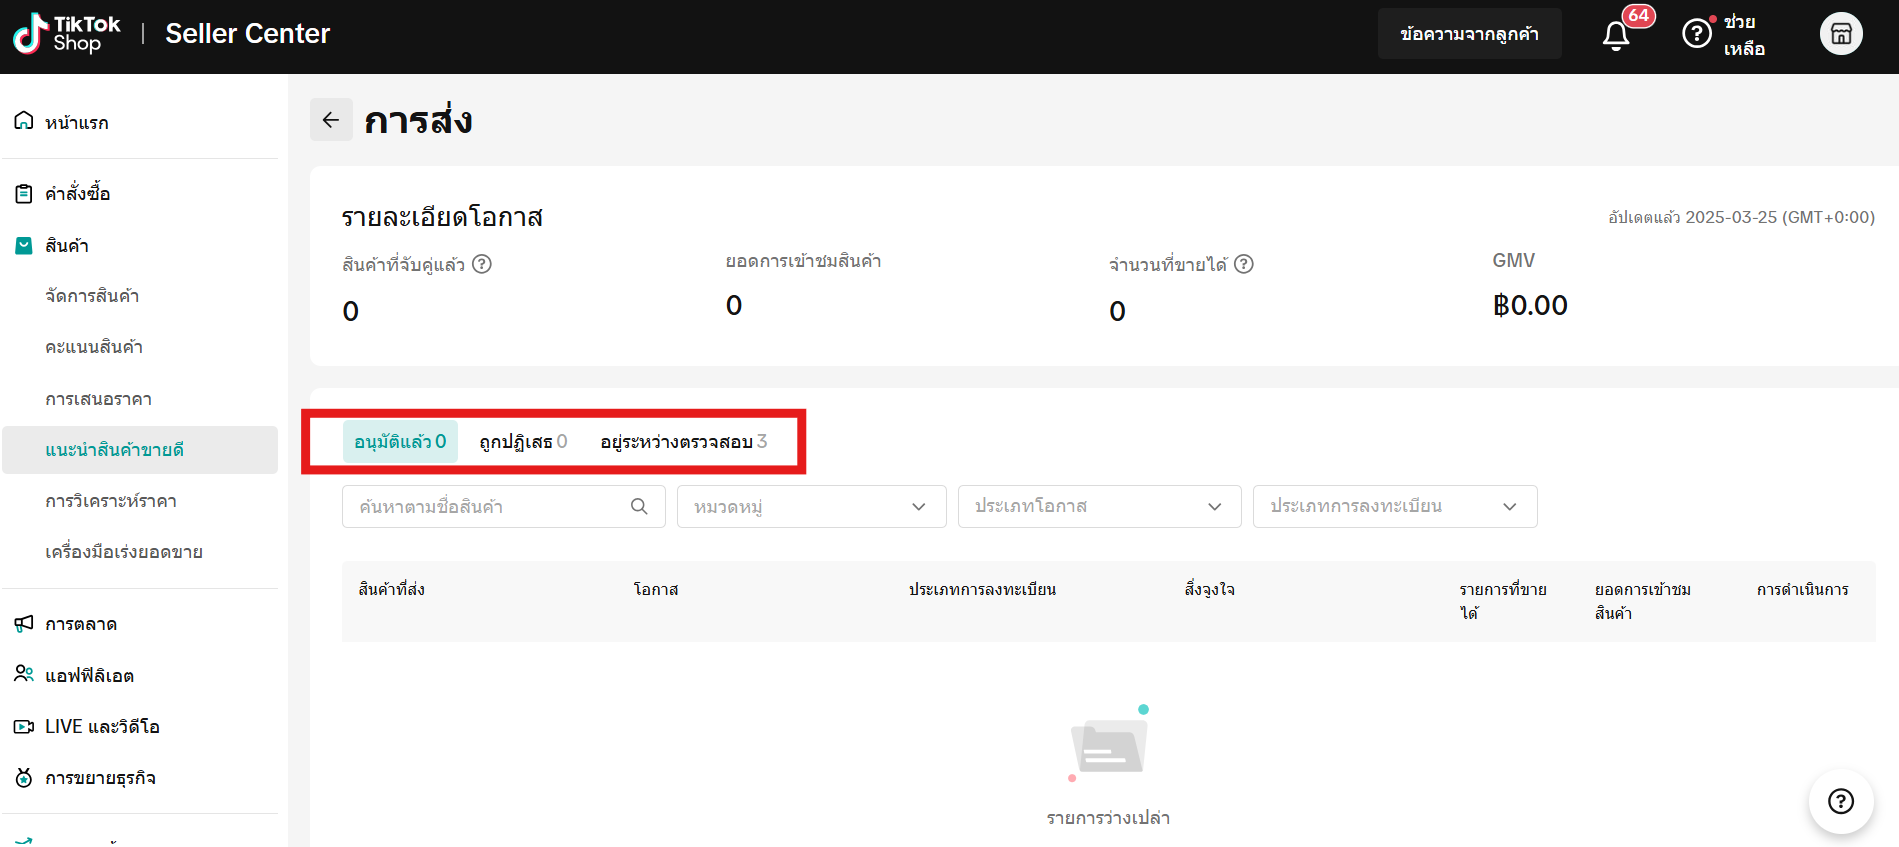This screenshot has width=1899, height=847.
Task: Click the ค้นหาตามชื่อสินค้า search field
Action: pos(490,507)
